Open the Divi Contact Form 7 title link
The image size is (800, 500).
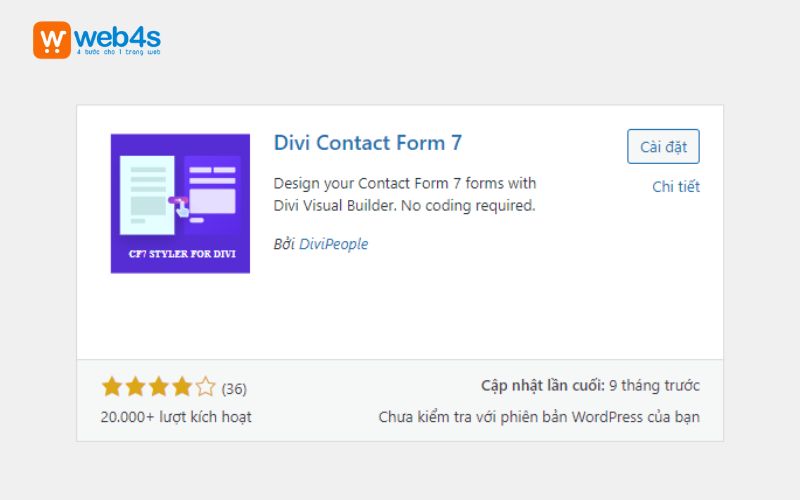click(x=368, y=143)
